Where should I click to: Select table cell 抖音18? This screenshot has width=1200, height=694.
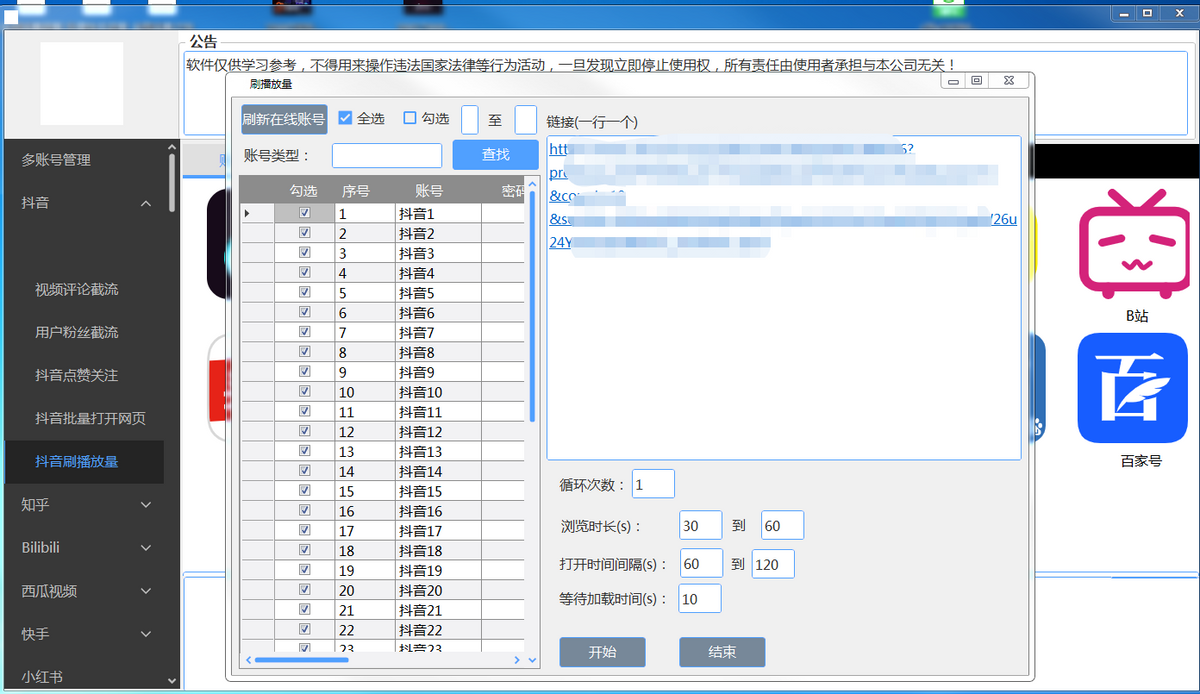[x=438, y=550]
